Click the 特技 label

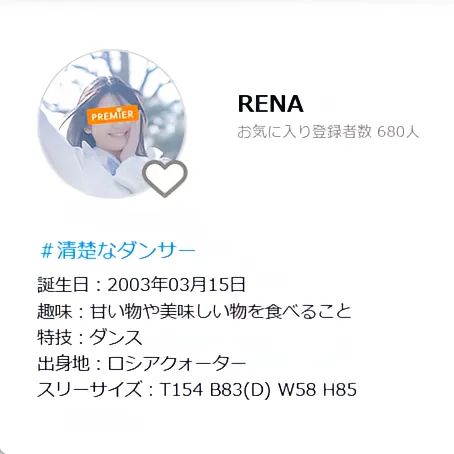54,337
